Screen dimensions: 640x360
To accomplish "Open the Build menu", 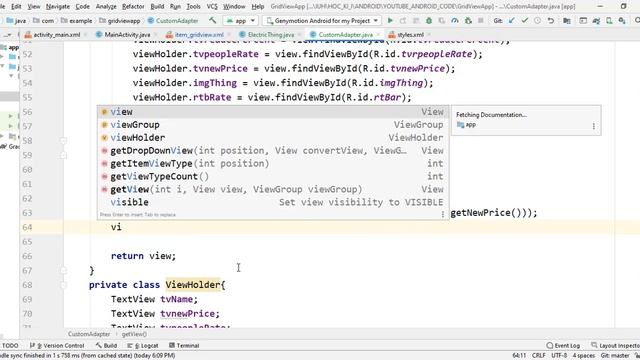I will tap(157, 7).
